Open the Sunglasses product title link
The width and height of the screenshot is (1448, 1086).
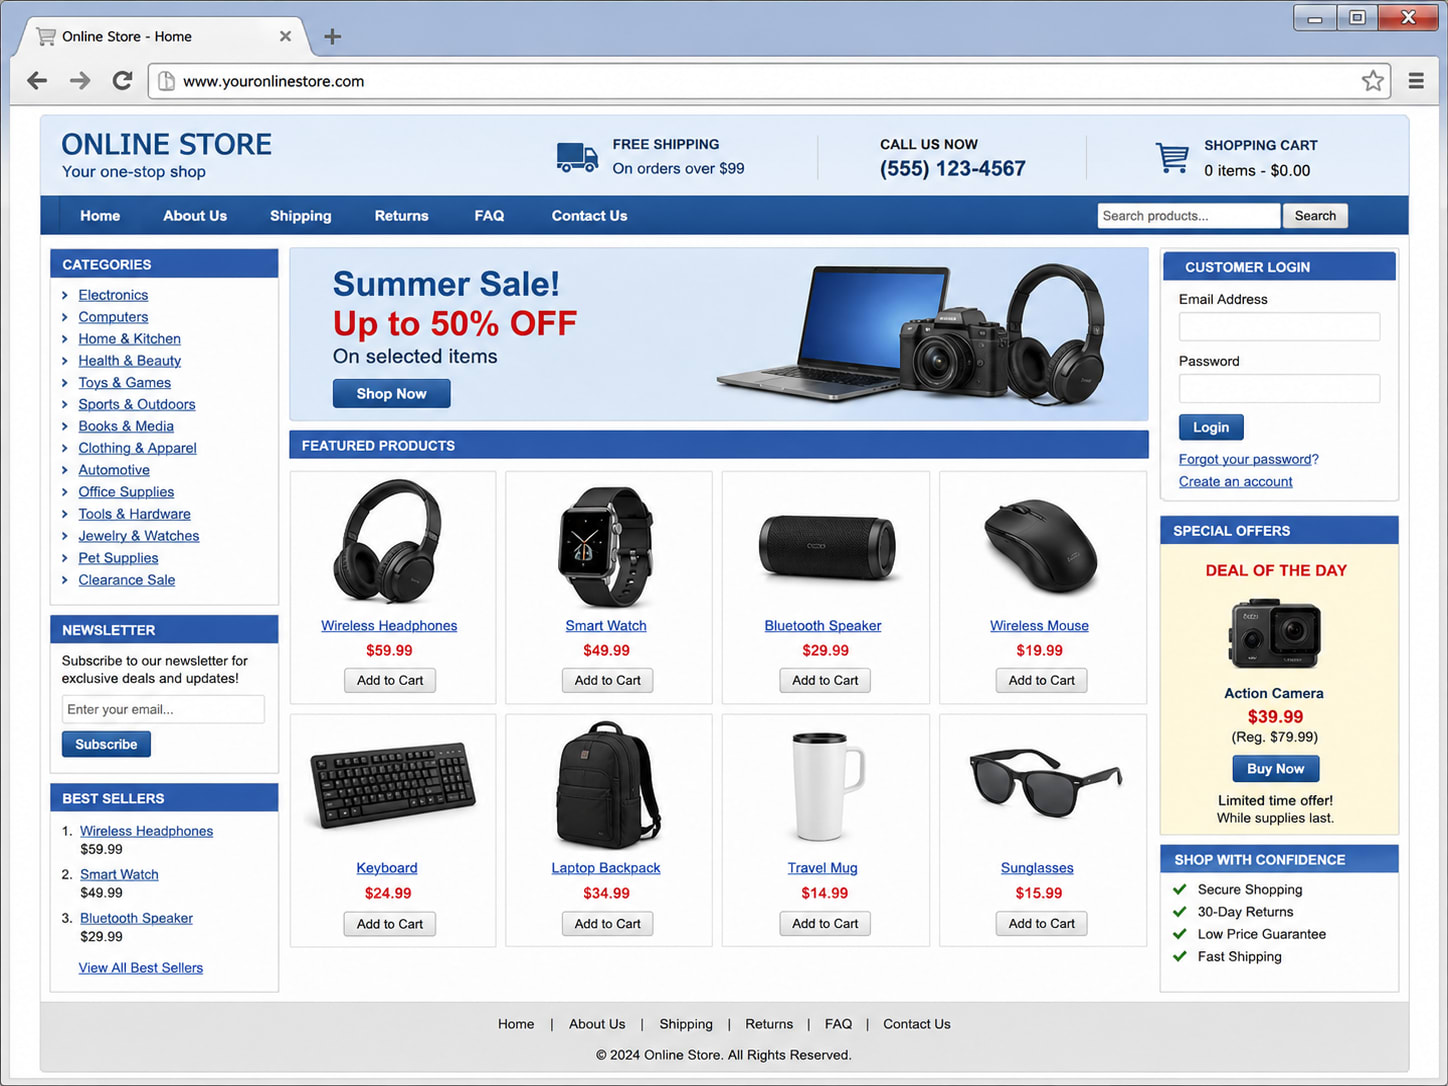pos(1037,868)
